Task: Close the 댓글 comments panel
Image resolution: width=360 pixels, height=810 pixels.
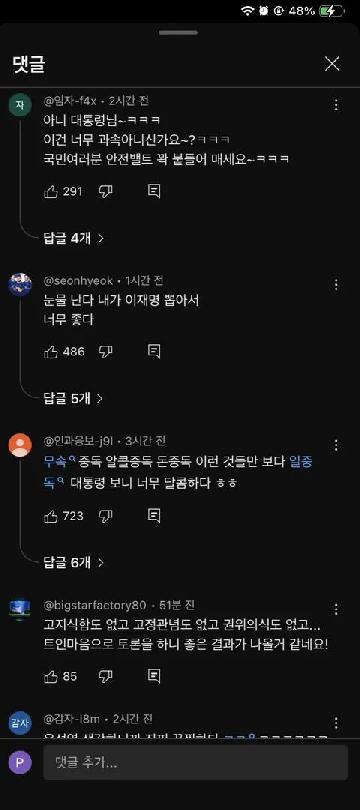Action: pyautogui.click(x=332, y=64)
